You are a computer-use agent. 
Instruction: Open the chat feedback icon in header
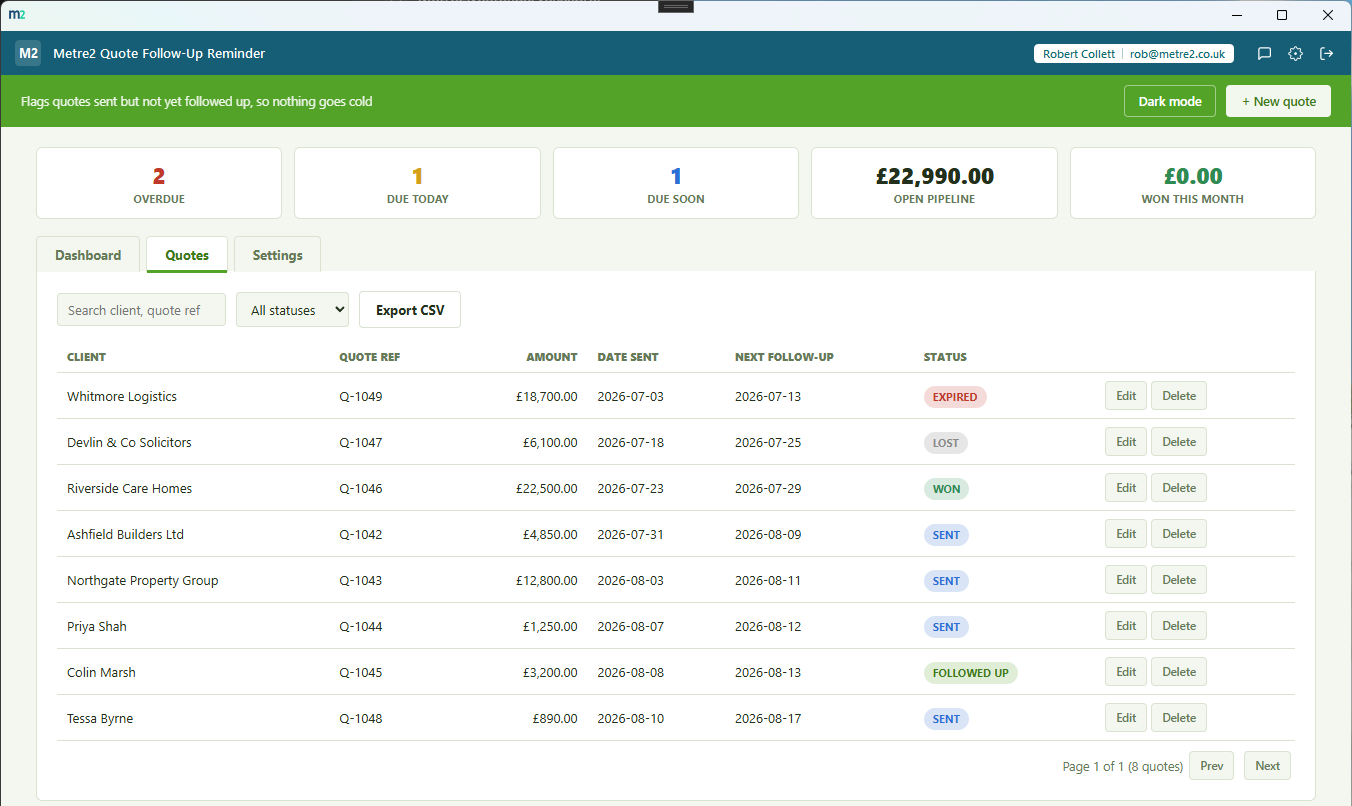click(1264, 54)
